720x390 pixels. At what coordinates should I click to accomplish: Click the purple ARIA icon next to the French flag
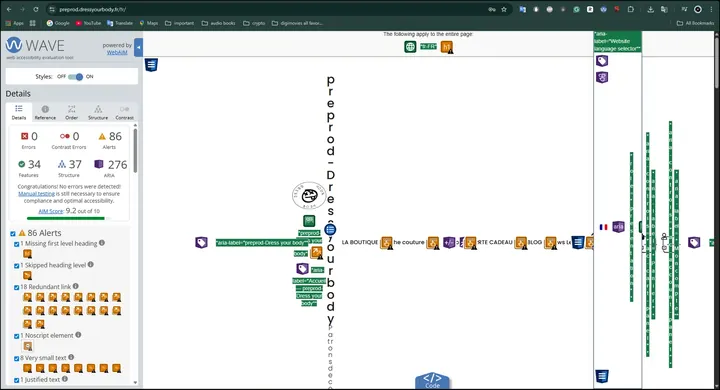[619, 226]
